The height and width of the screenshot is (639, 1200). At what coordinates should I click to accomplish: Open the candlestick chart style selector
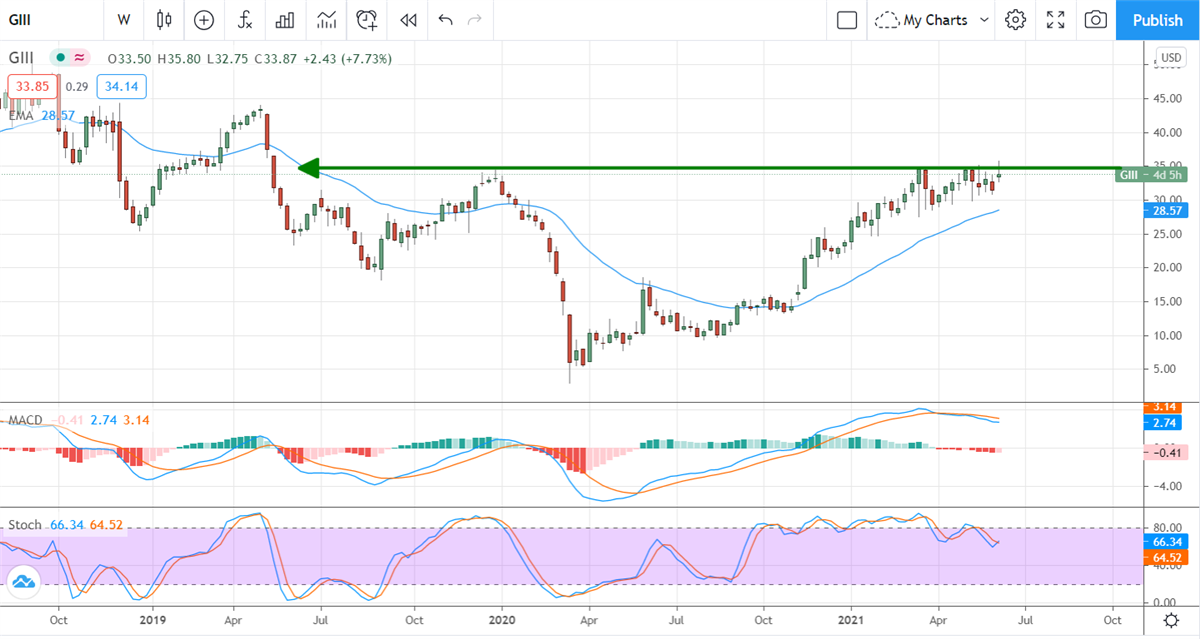click(164, 20)
